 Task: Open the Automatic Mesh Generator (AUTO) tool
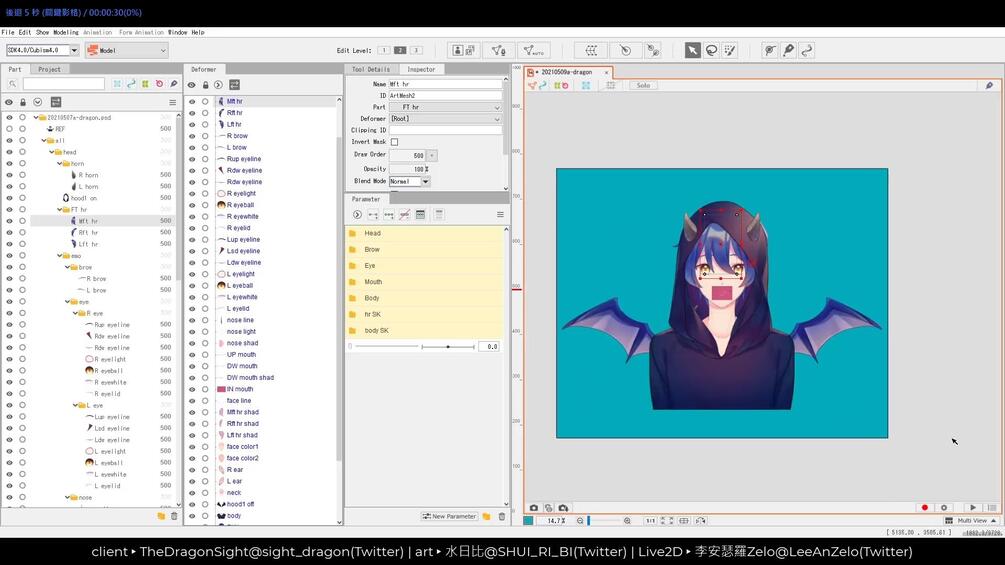coord(533,51)
